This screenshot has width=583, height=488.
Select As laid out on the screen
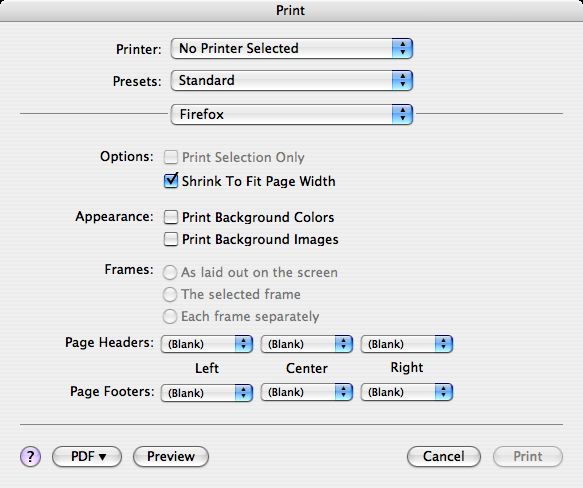point(170,272)
